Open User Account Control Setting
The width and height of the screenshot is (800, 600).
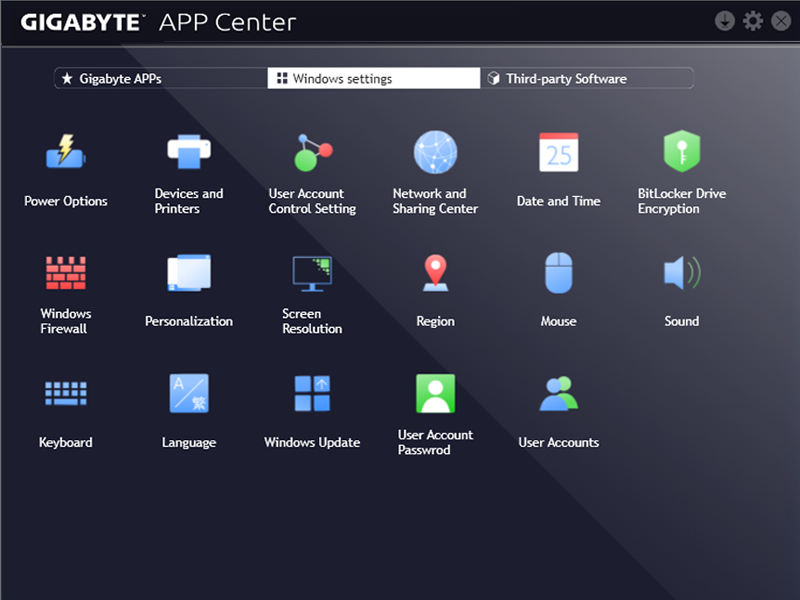click(x=312, y=153)
